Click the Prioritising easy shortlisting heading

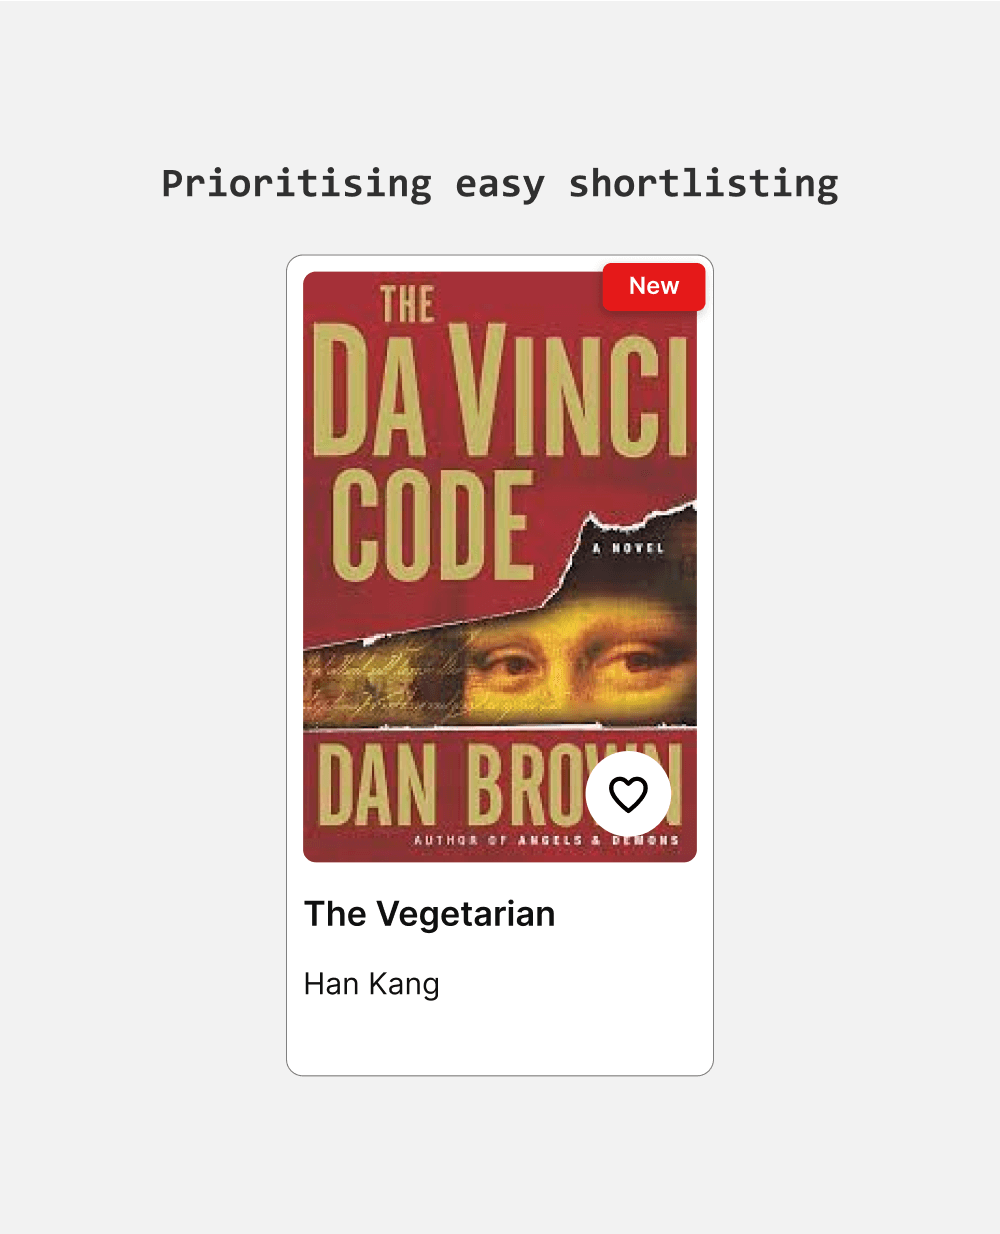[500, 184]
